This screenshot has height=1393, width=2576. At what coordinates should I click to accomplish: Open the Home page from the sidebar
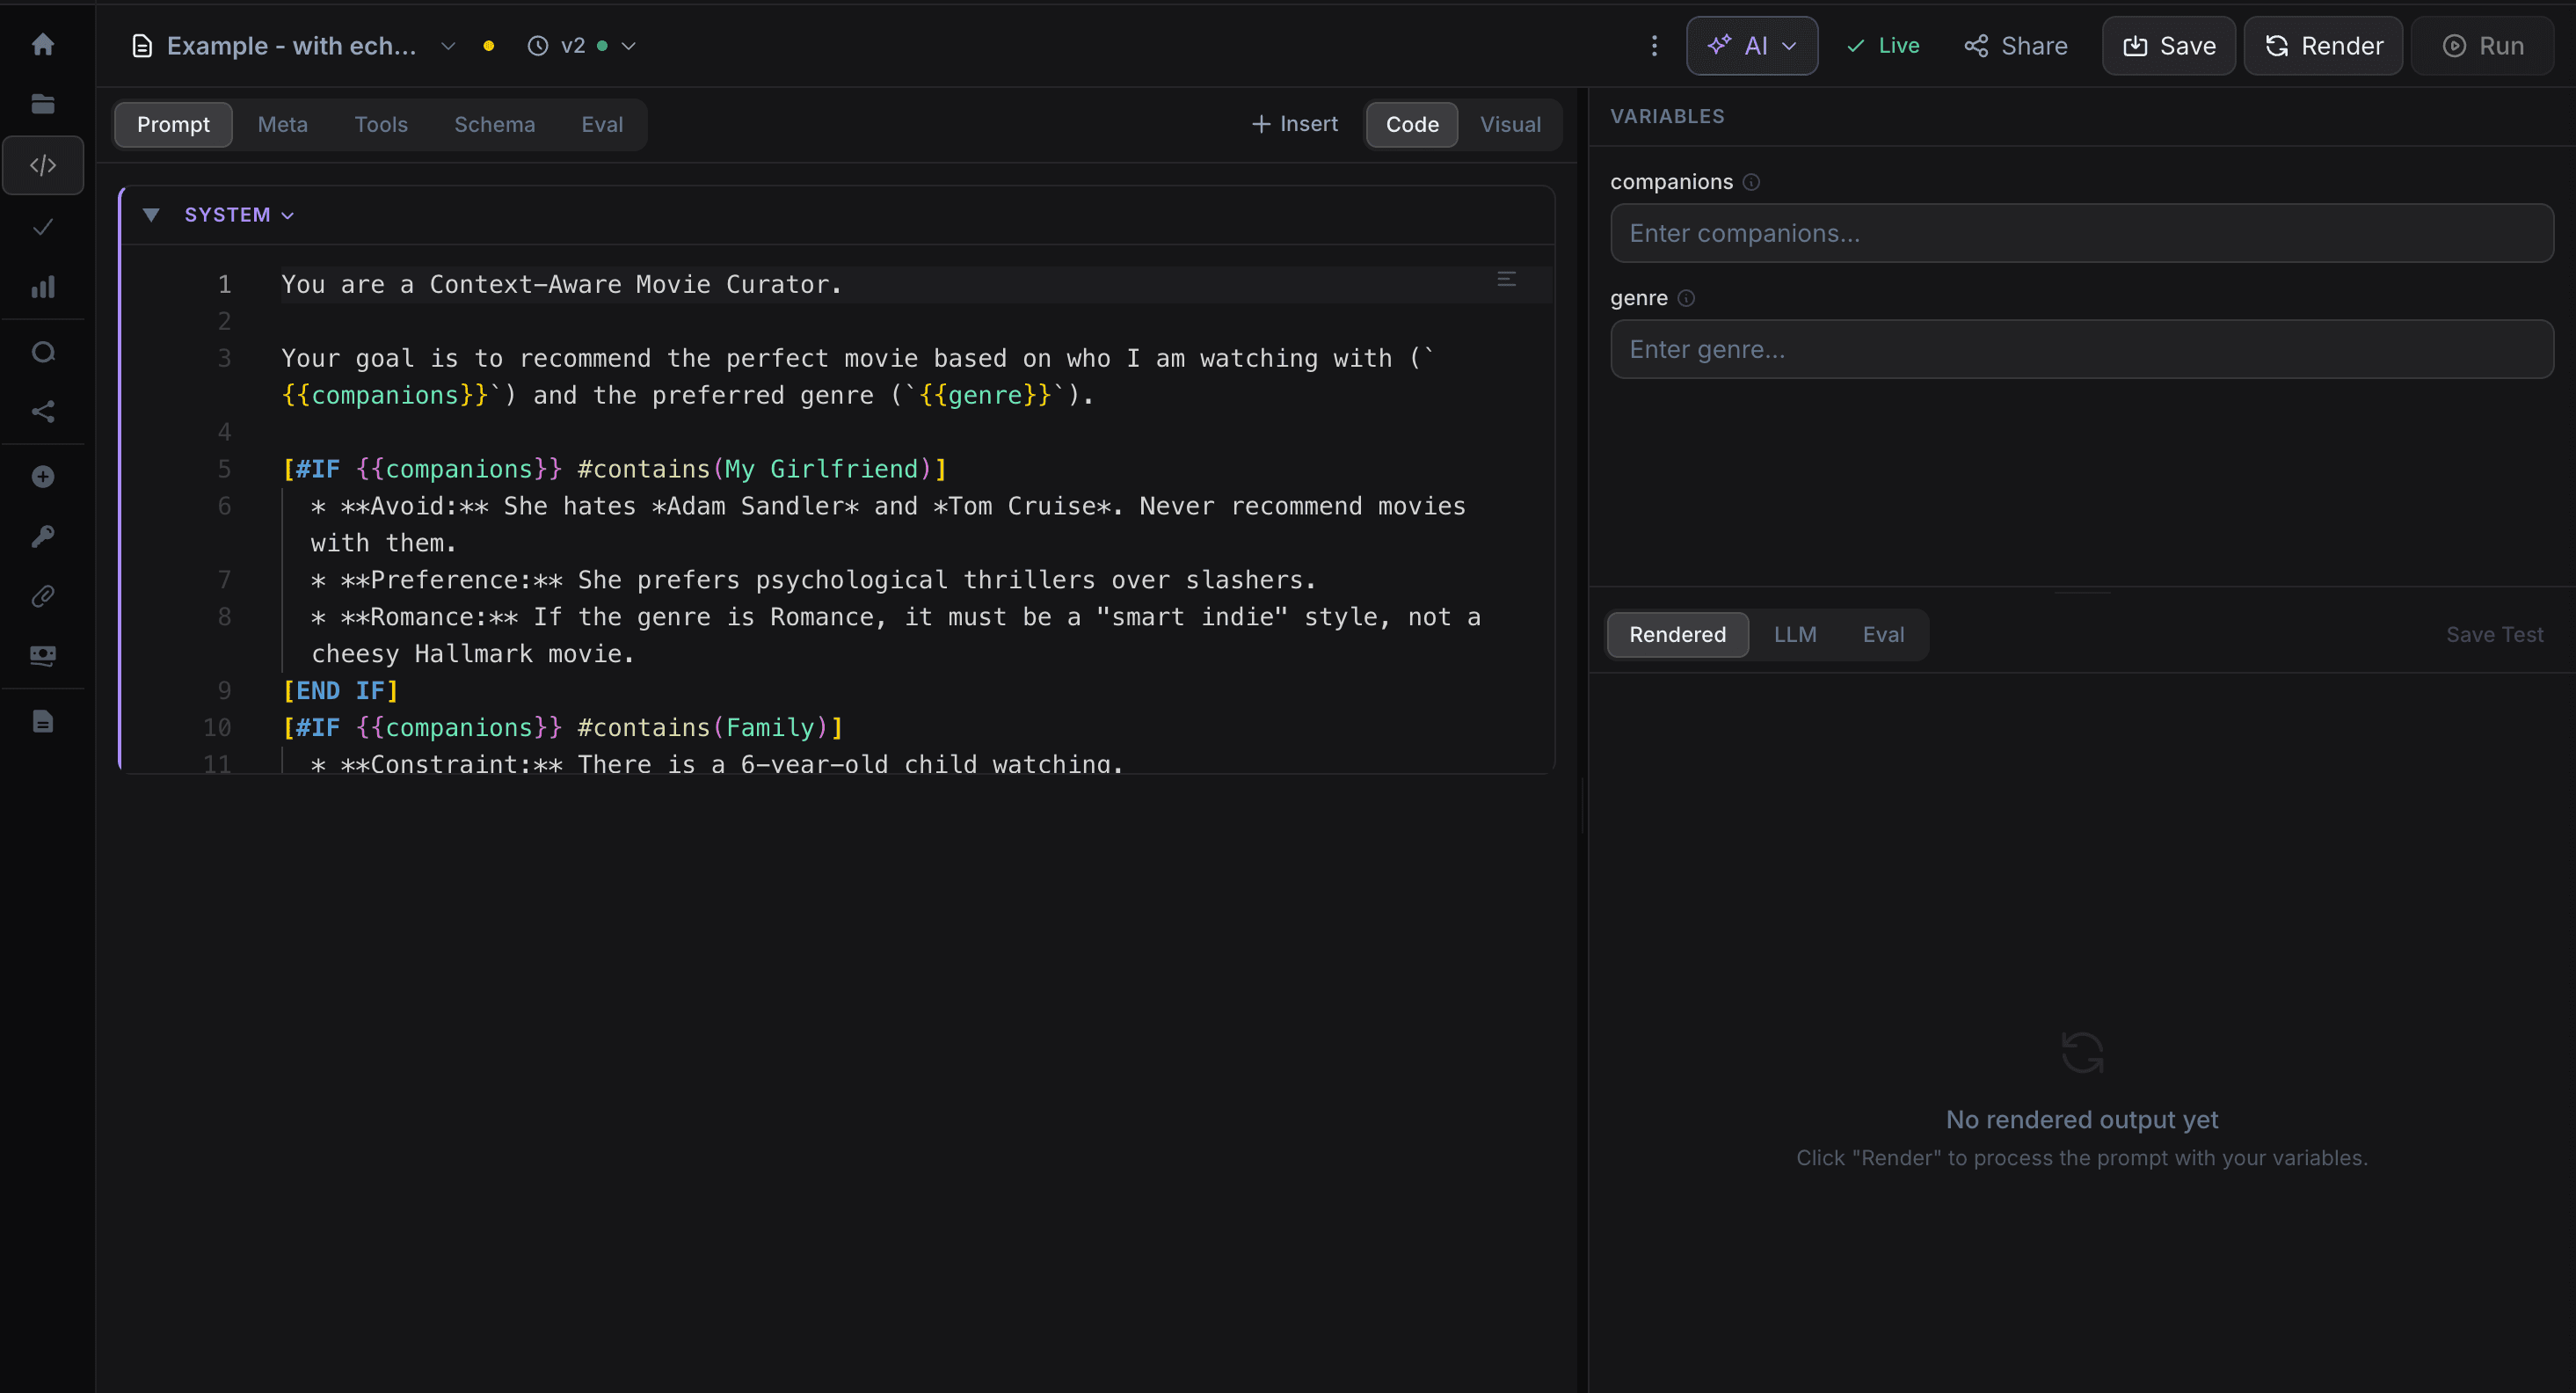coord(43,44)
